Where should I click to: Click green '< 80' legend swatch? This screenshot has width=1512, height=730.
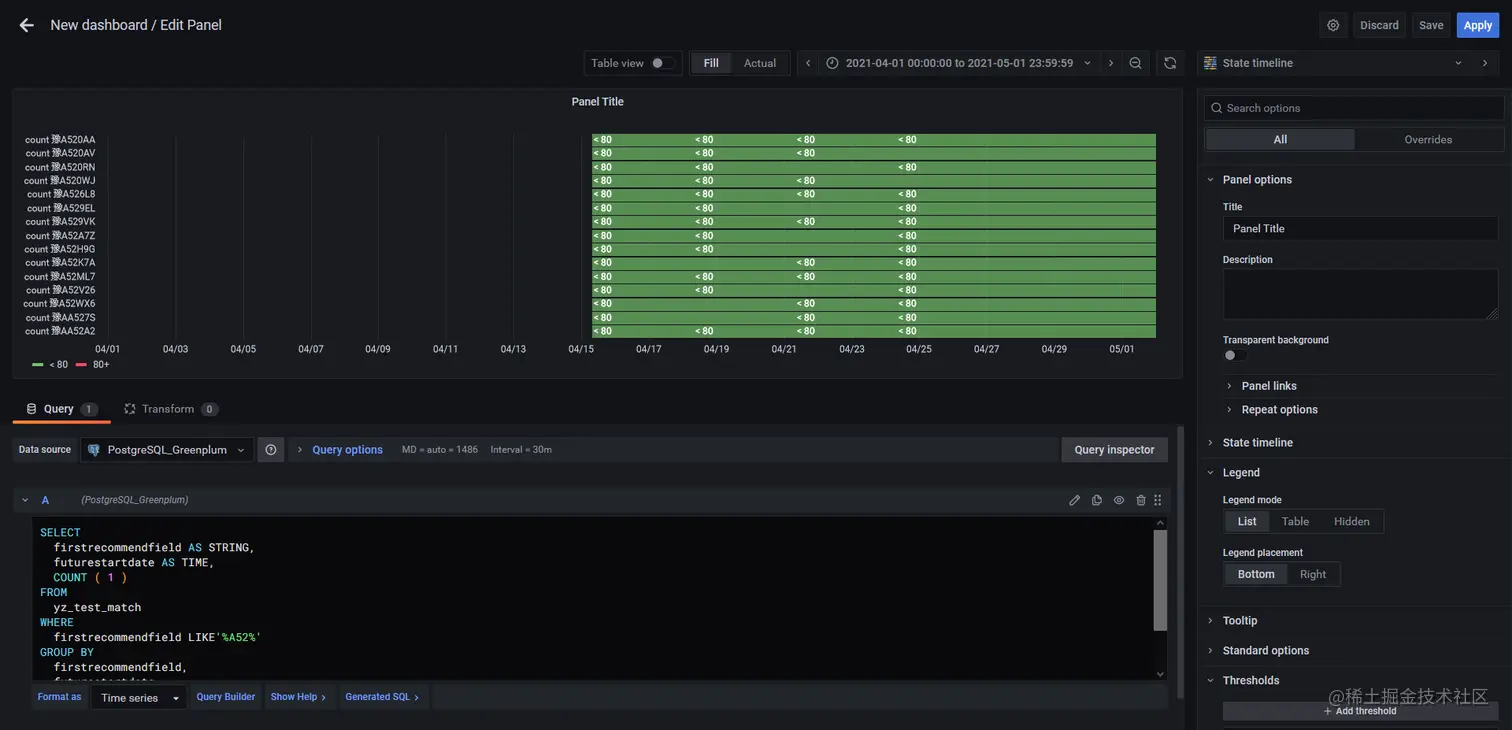38,365
